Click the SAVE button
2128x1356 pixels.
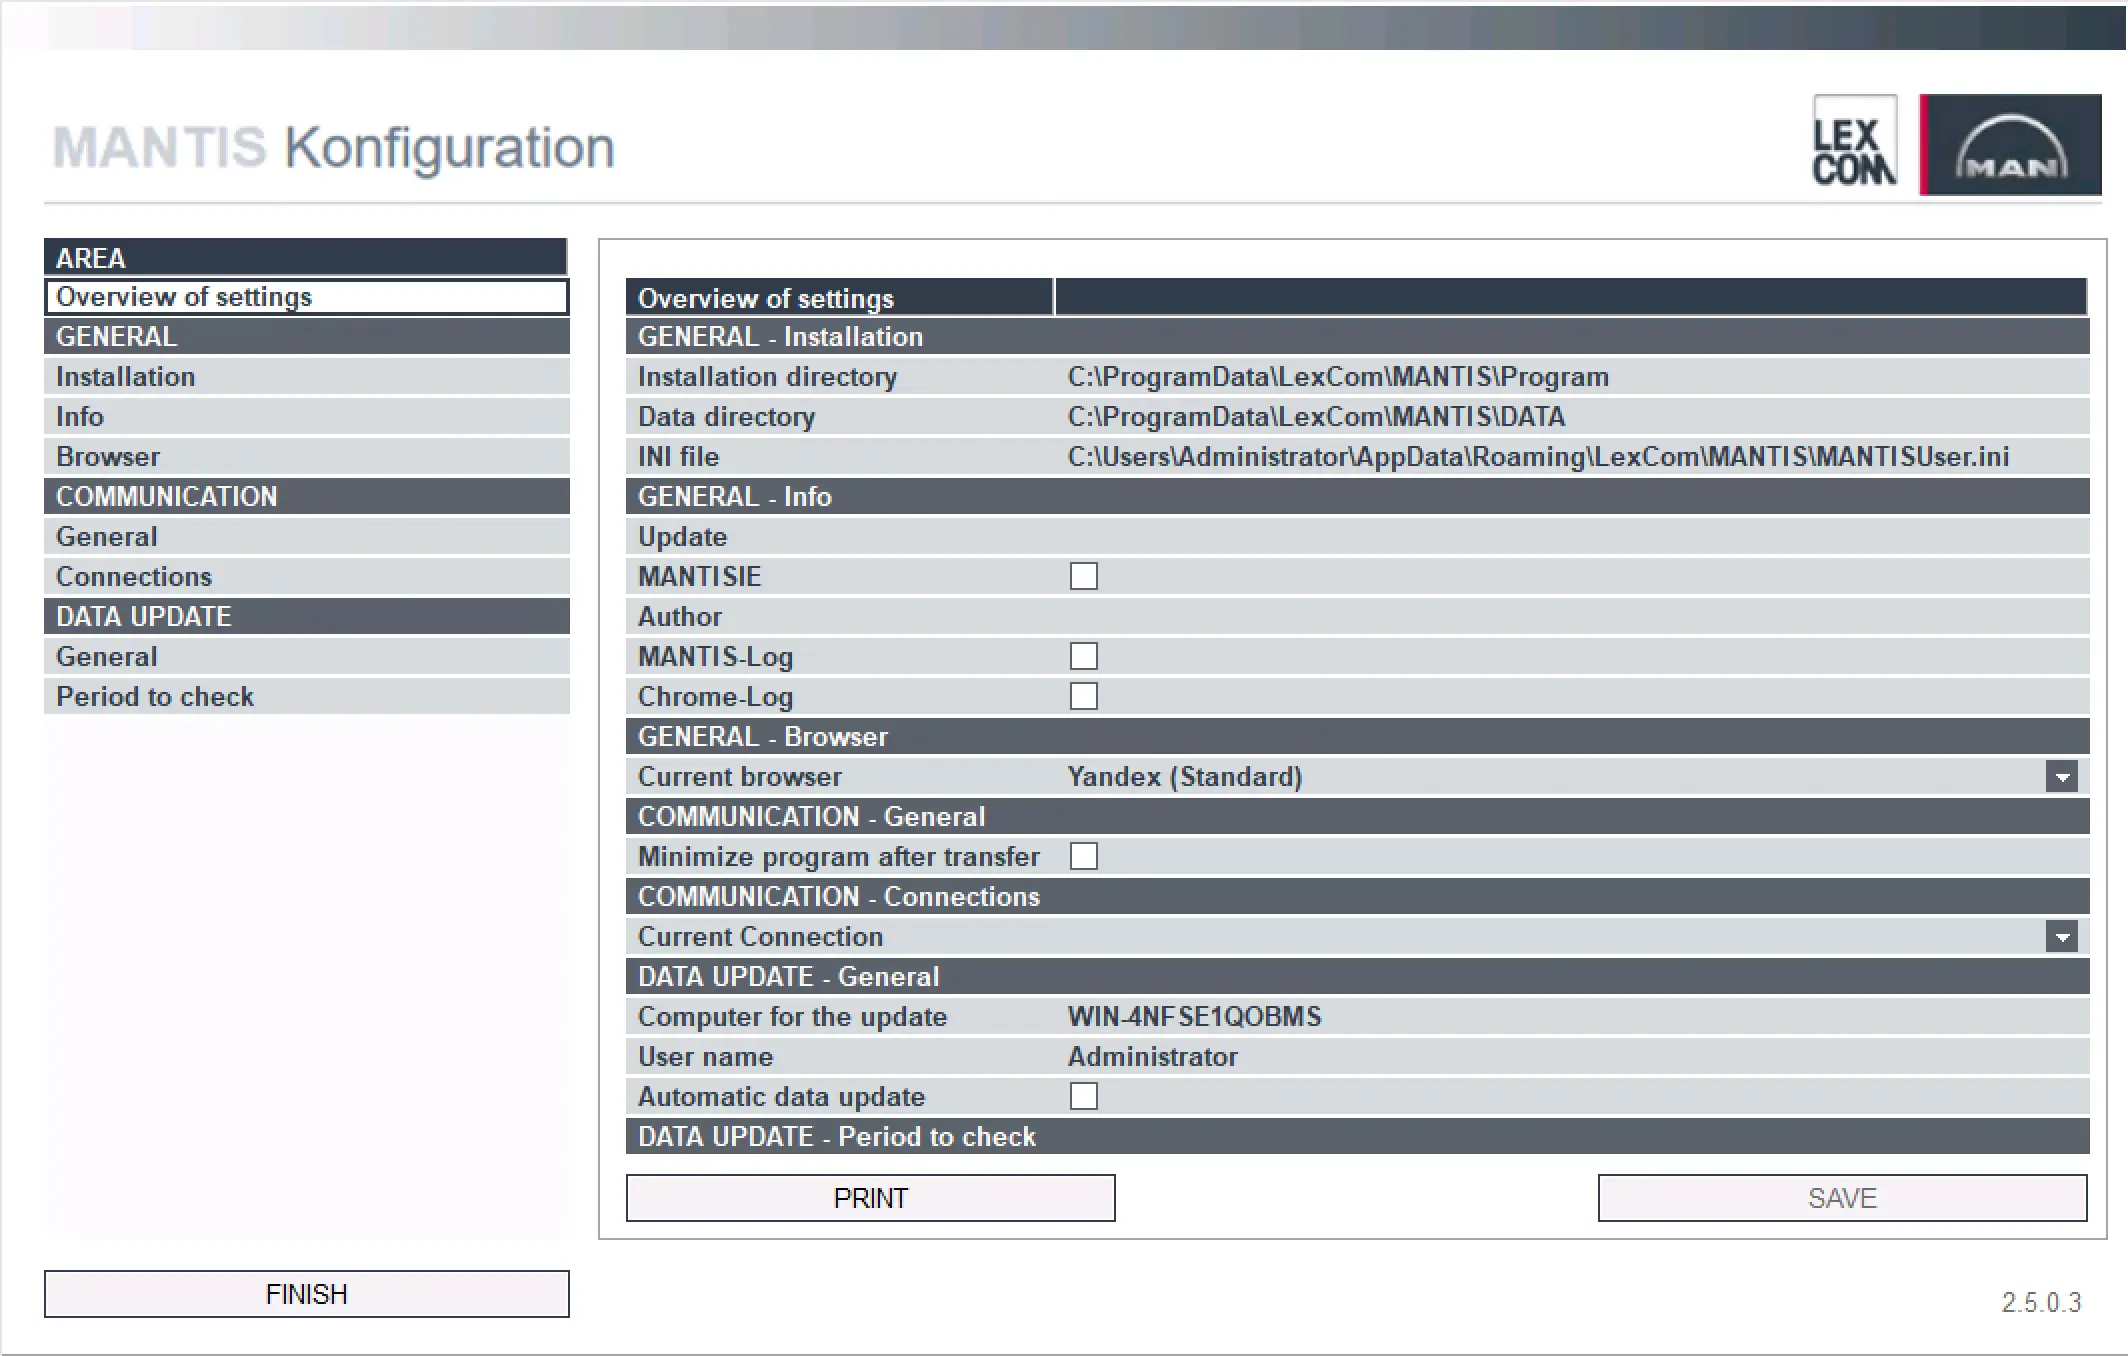coord(1843,1197)
